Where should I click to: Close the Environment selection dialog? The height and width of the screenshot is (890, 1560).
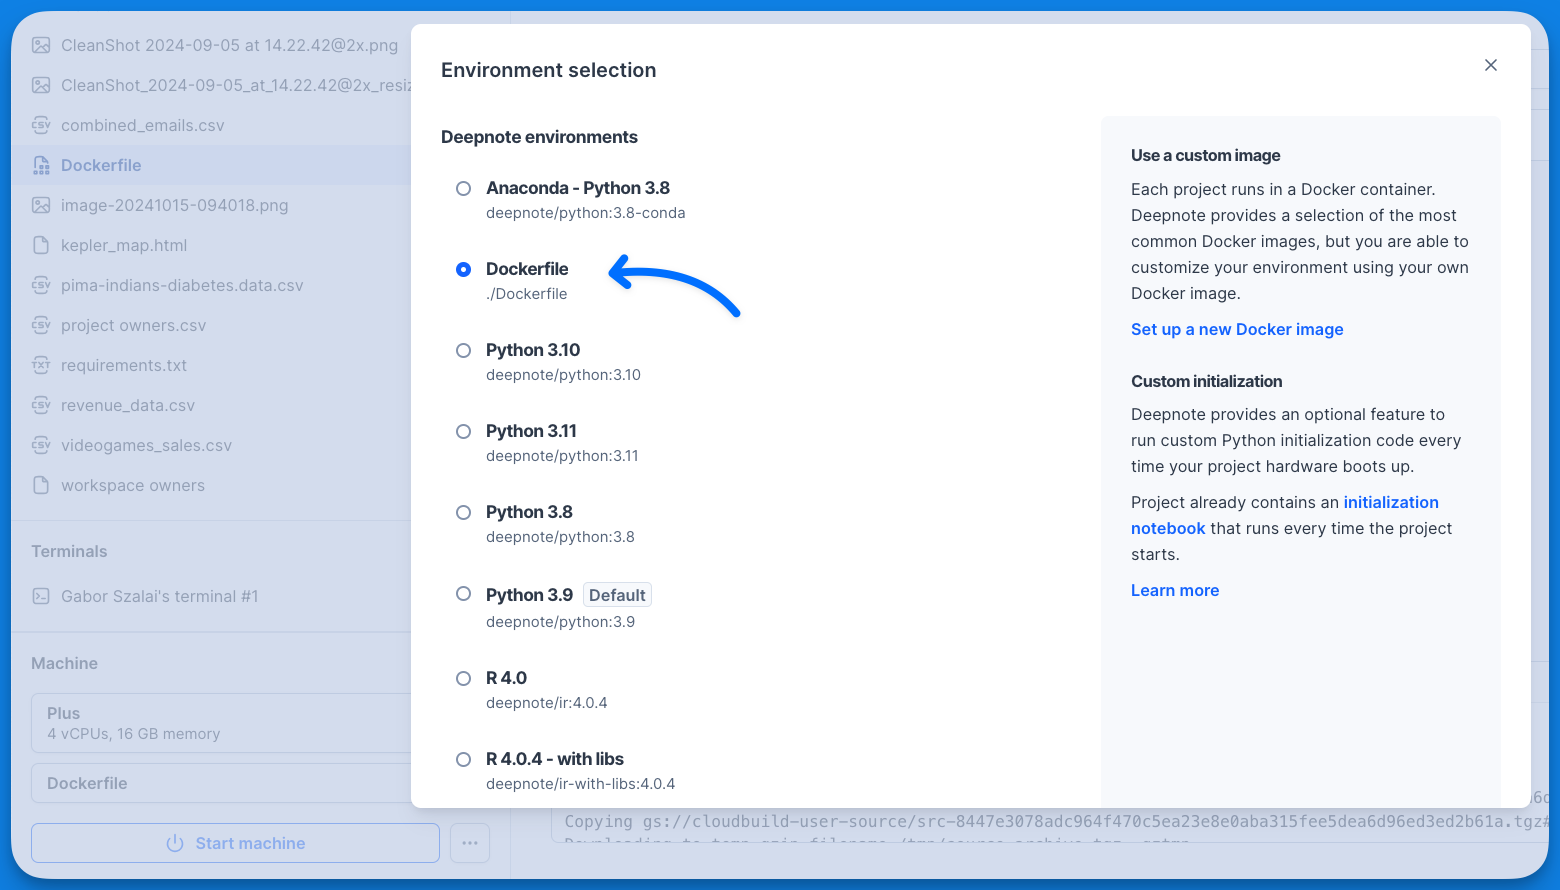[x=1491, y=65]
